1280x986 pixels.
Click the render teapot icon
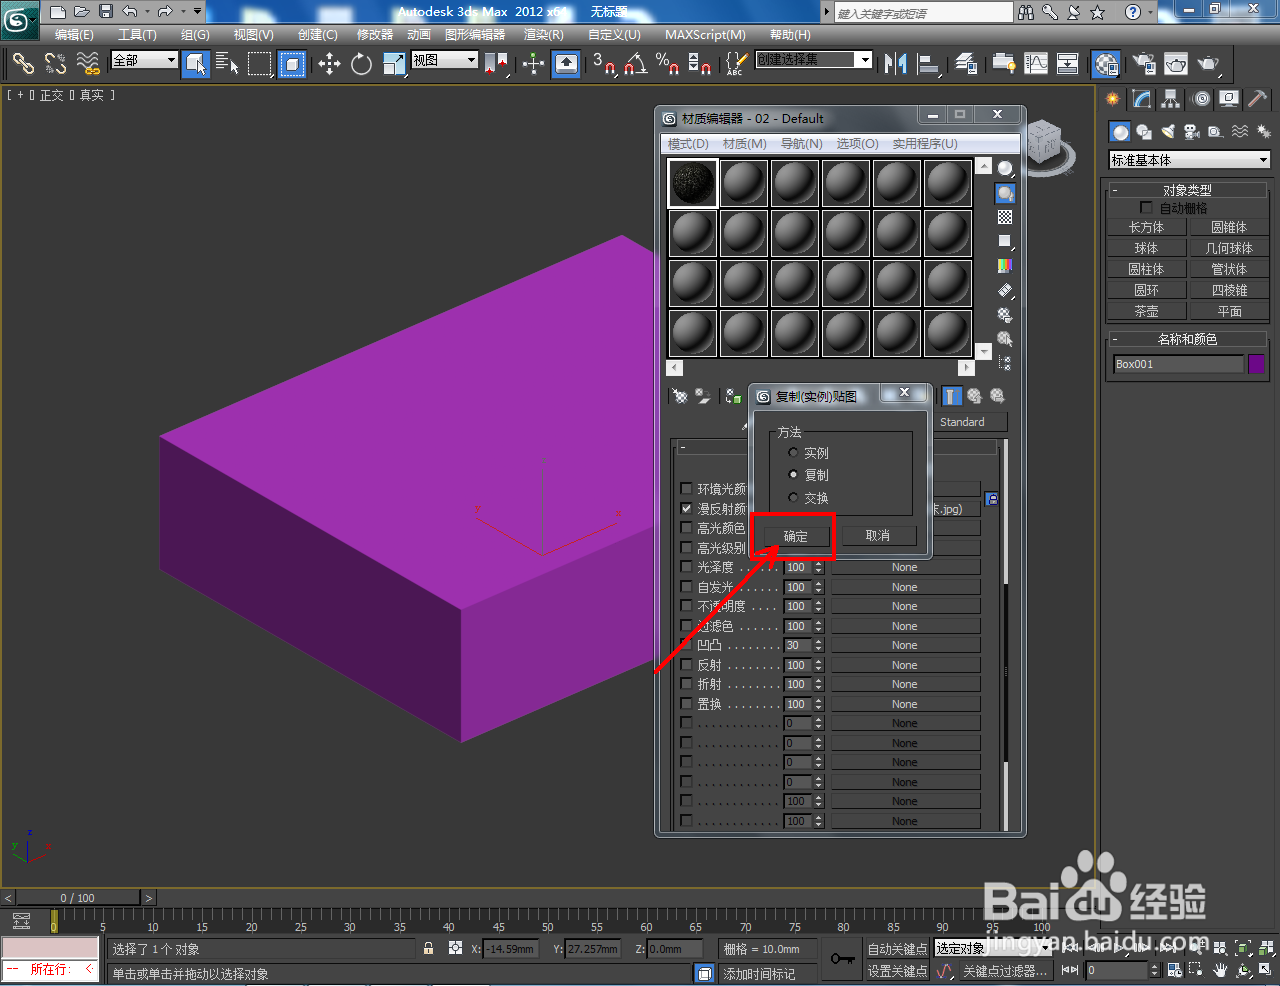(x=1208, y=64)
